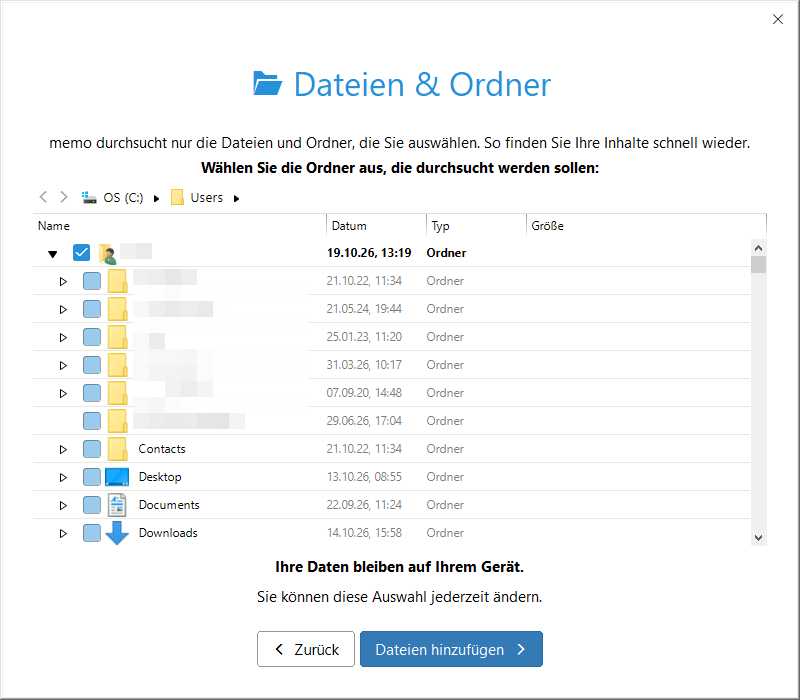Click the forward navigation arrow in path bar
Viewport: 800px width, 700px height.
pyautogui.click(x=63, y=197)
